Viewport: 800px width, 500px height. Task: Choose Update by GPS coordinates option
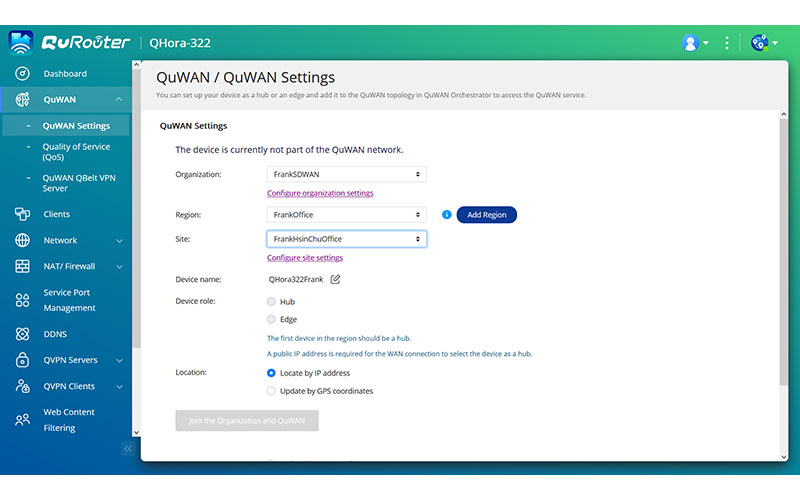click(272, 391)
